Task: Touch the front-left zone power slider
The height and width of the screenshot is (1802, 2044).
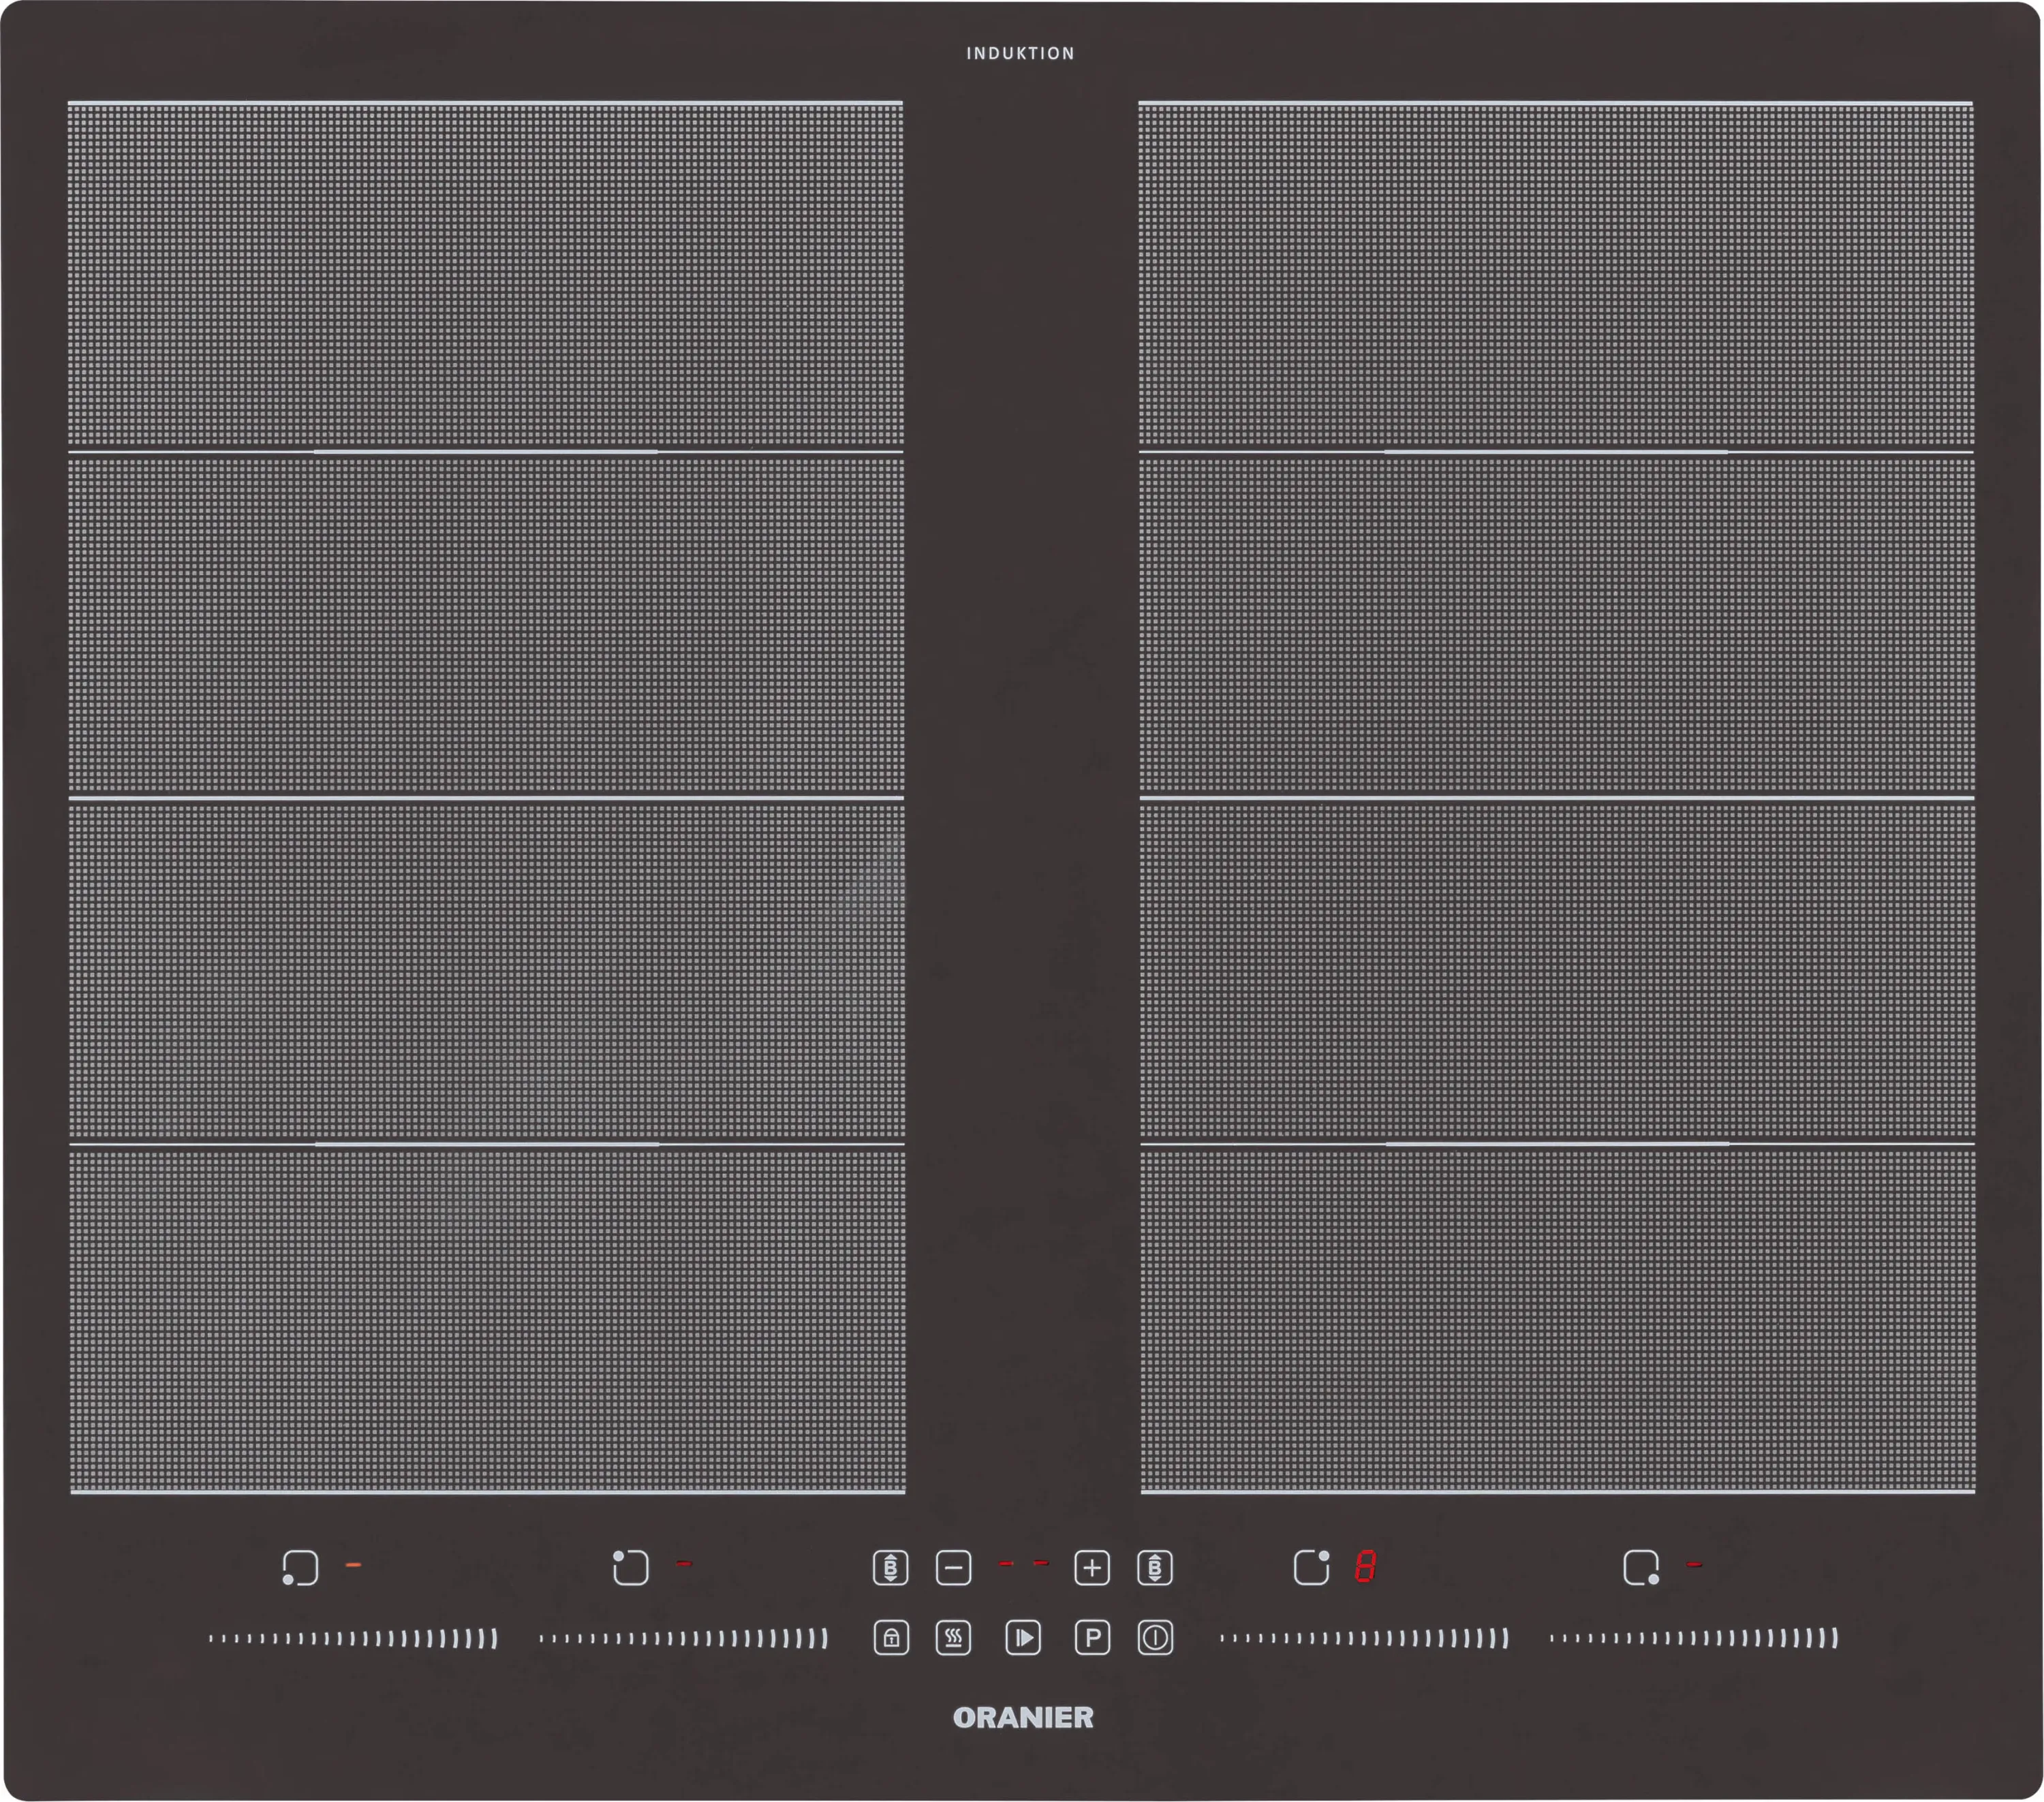Action: tap(353, 1639)
